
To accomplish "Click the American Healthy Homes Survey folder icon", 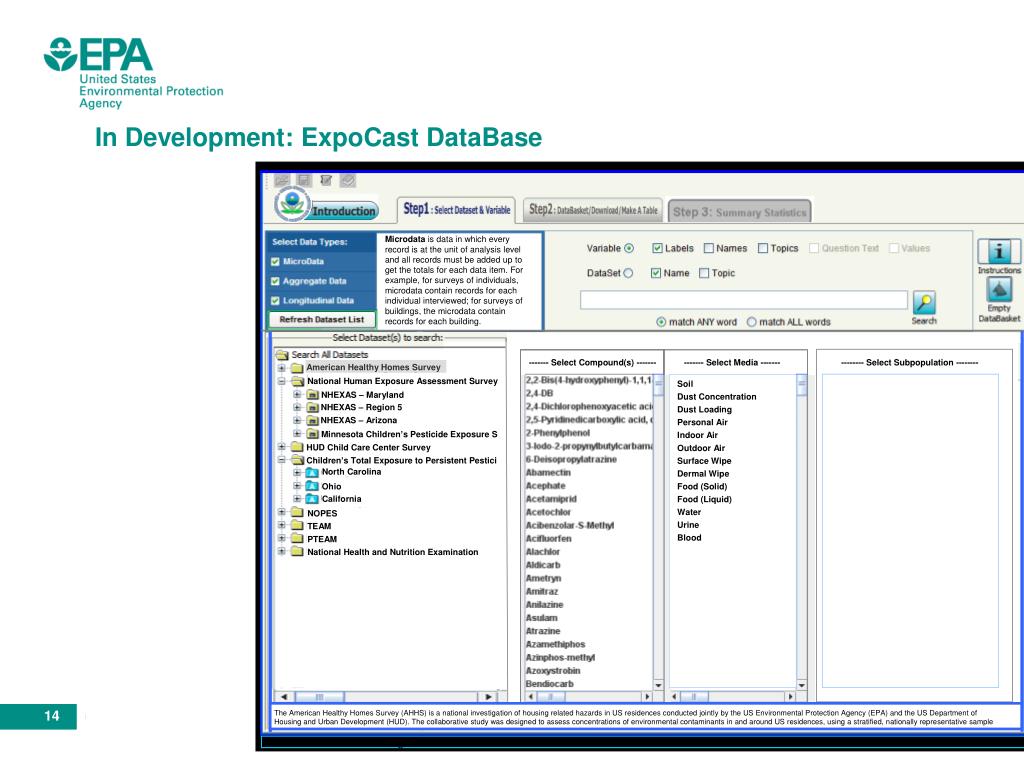I will [297, 368].
